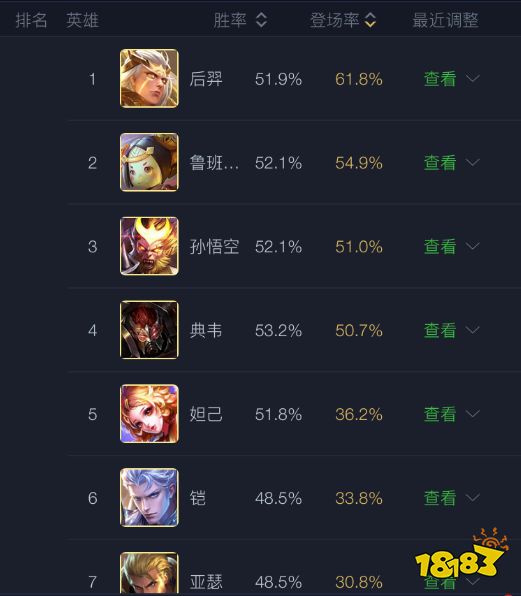The height and width of the screenshot is (596, 521).
Task: Open 后羿 hero portrait
Action: pyautogui.click(x=149, y=79)
